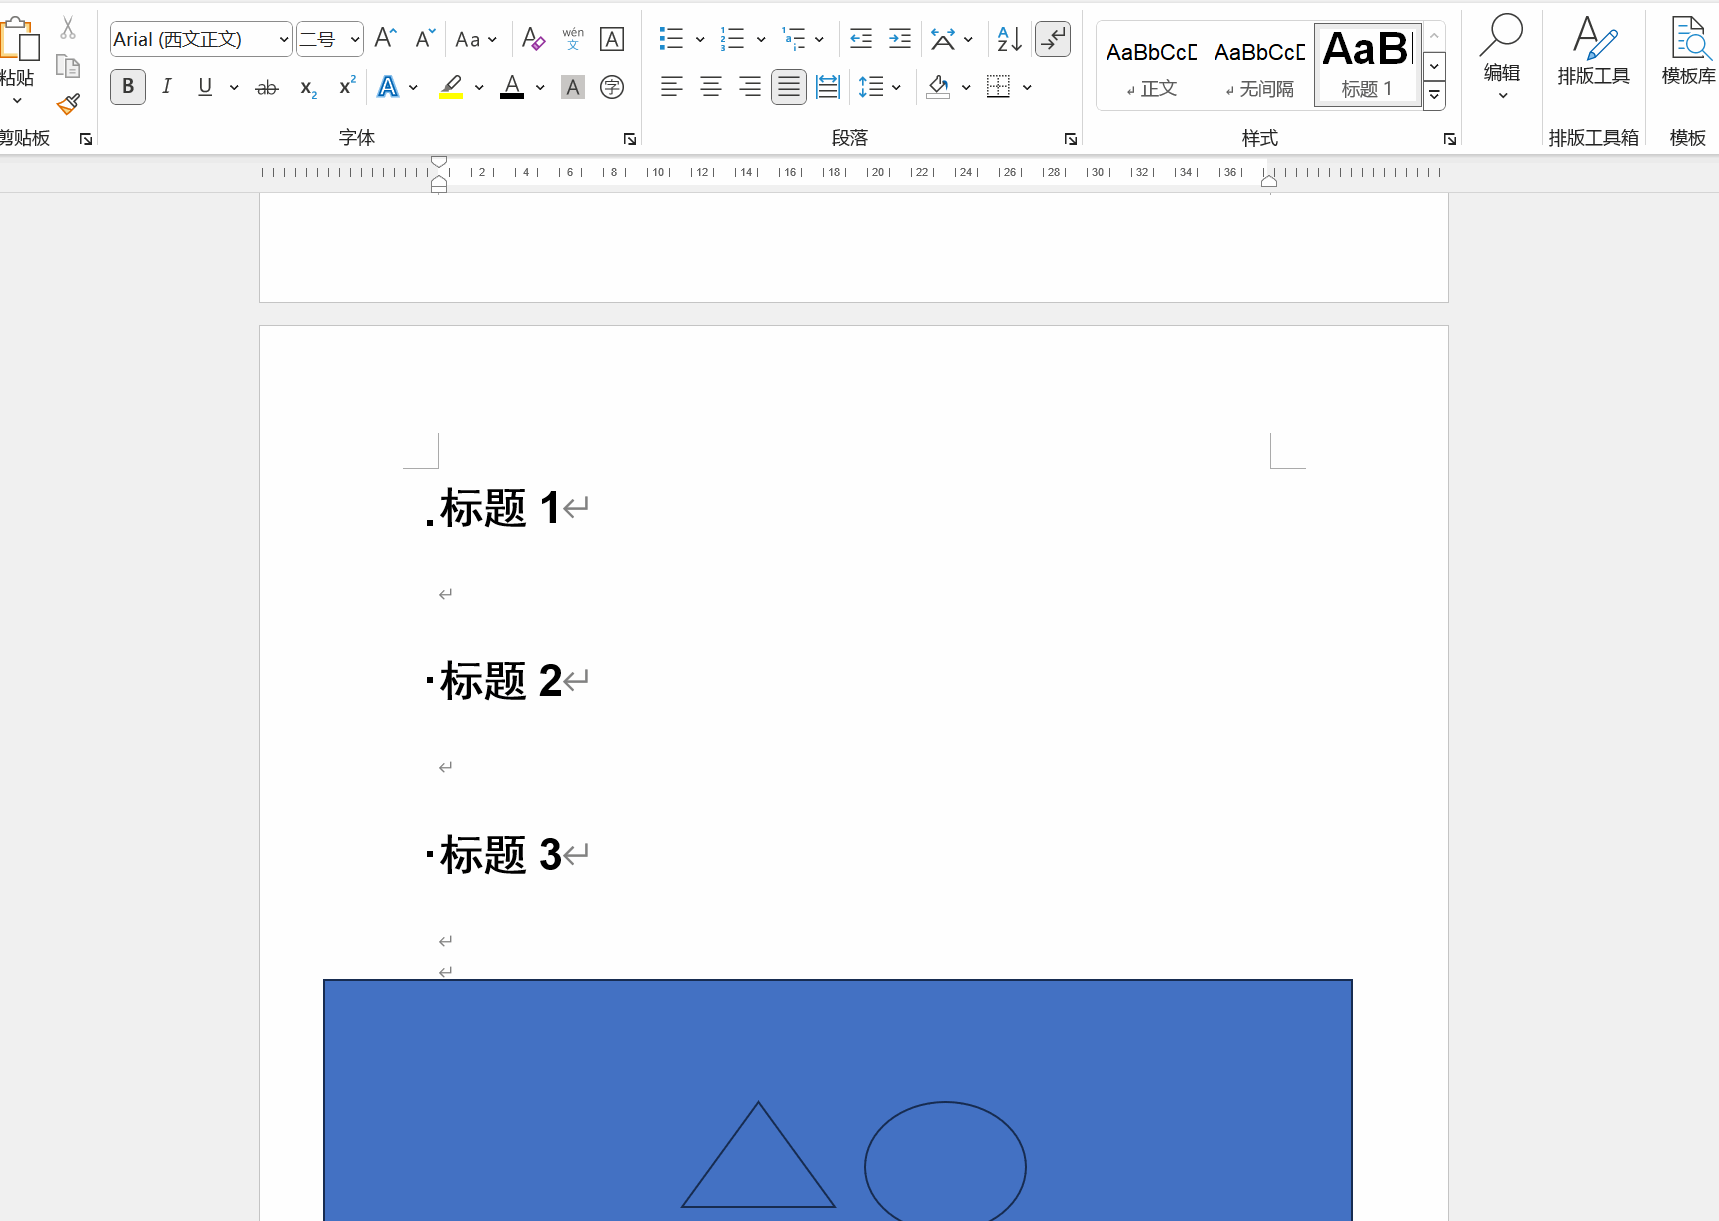Click the center align icon
The image size is (1719, 1221).
(x=711, y=87)
